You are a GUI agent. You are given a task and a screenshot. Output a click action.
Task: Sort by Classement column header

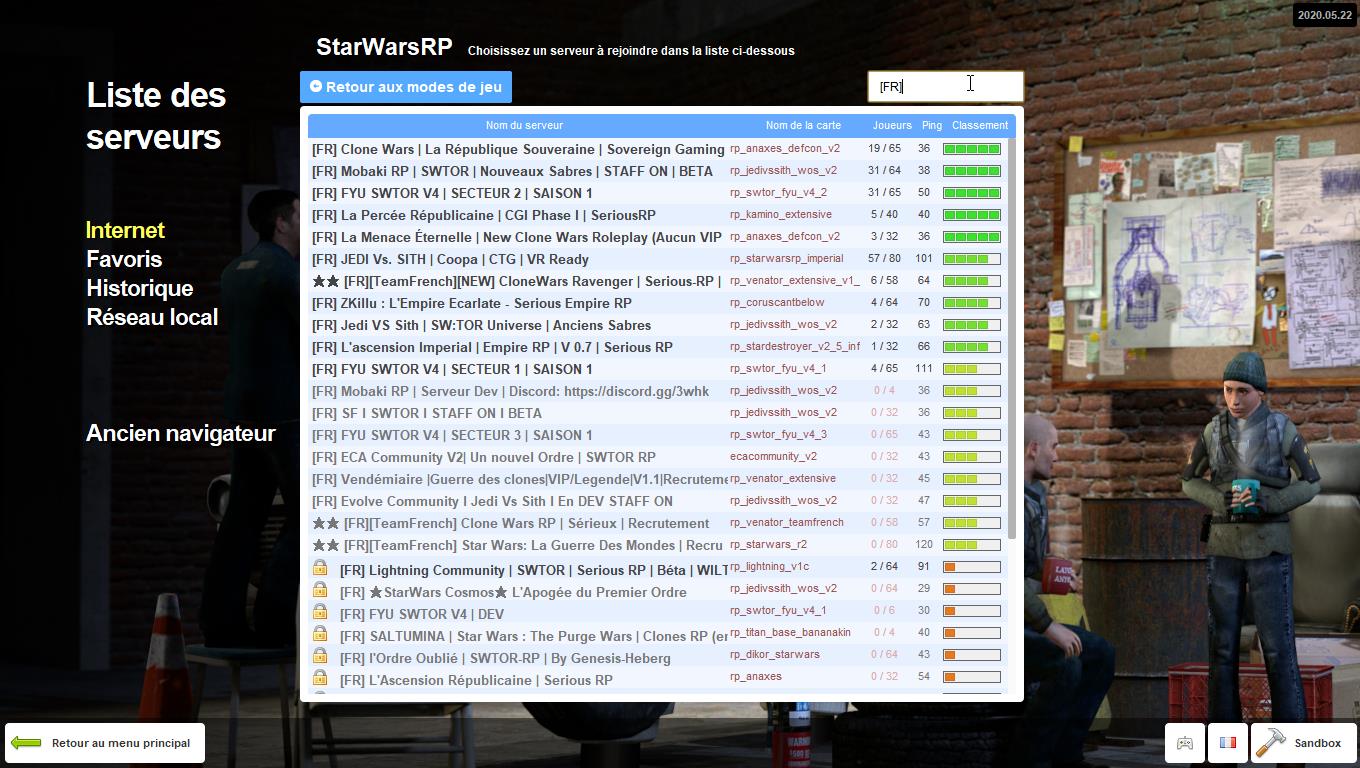(x=979, y=126)
